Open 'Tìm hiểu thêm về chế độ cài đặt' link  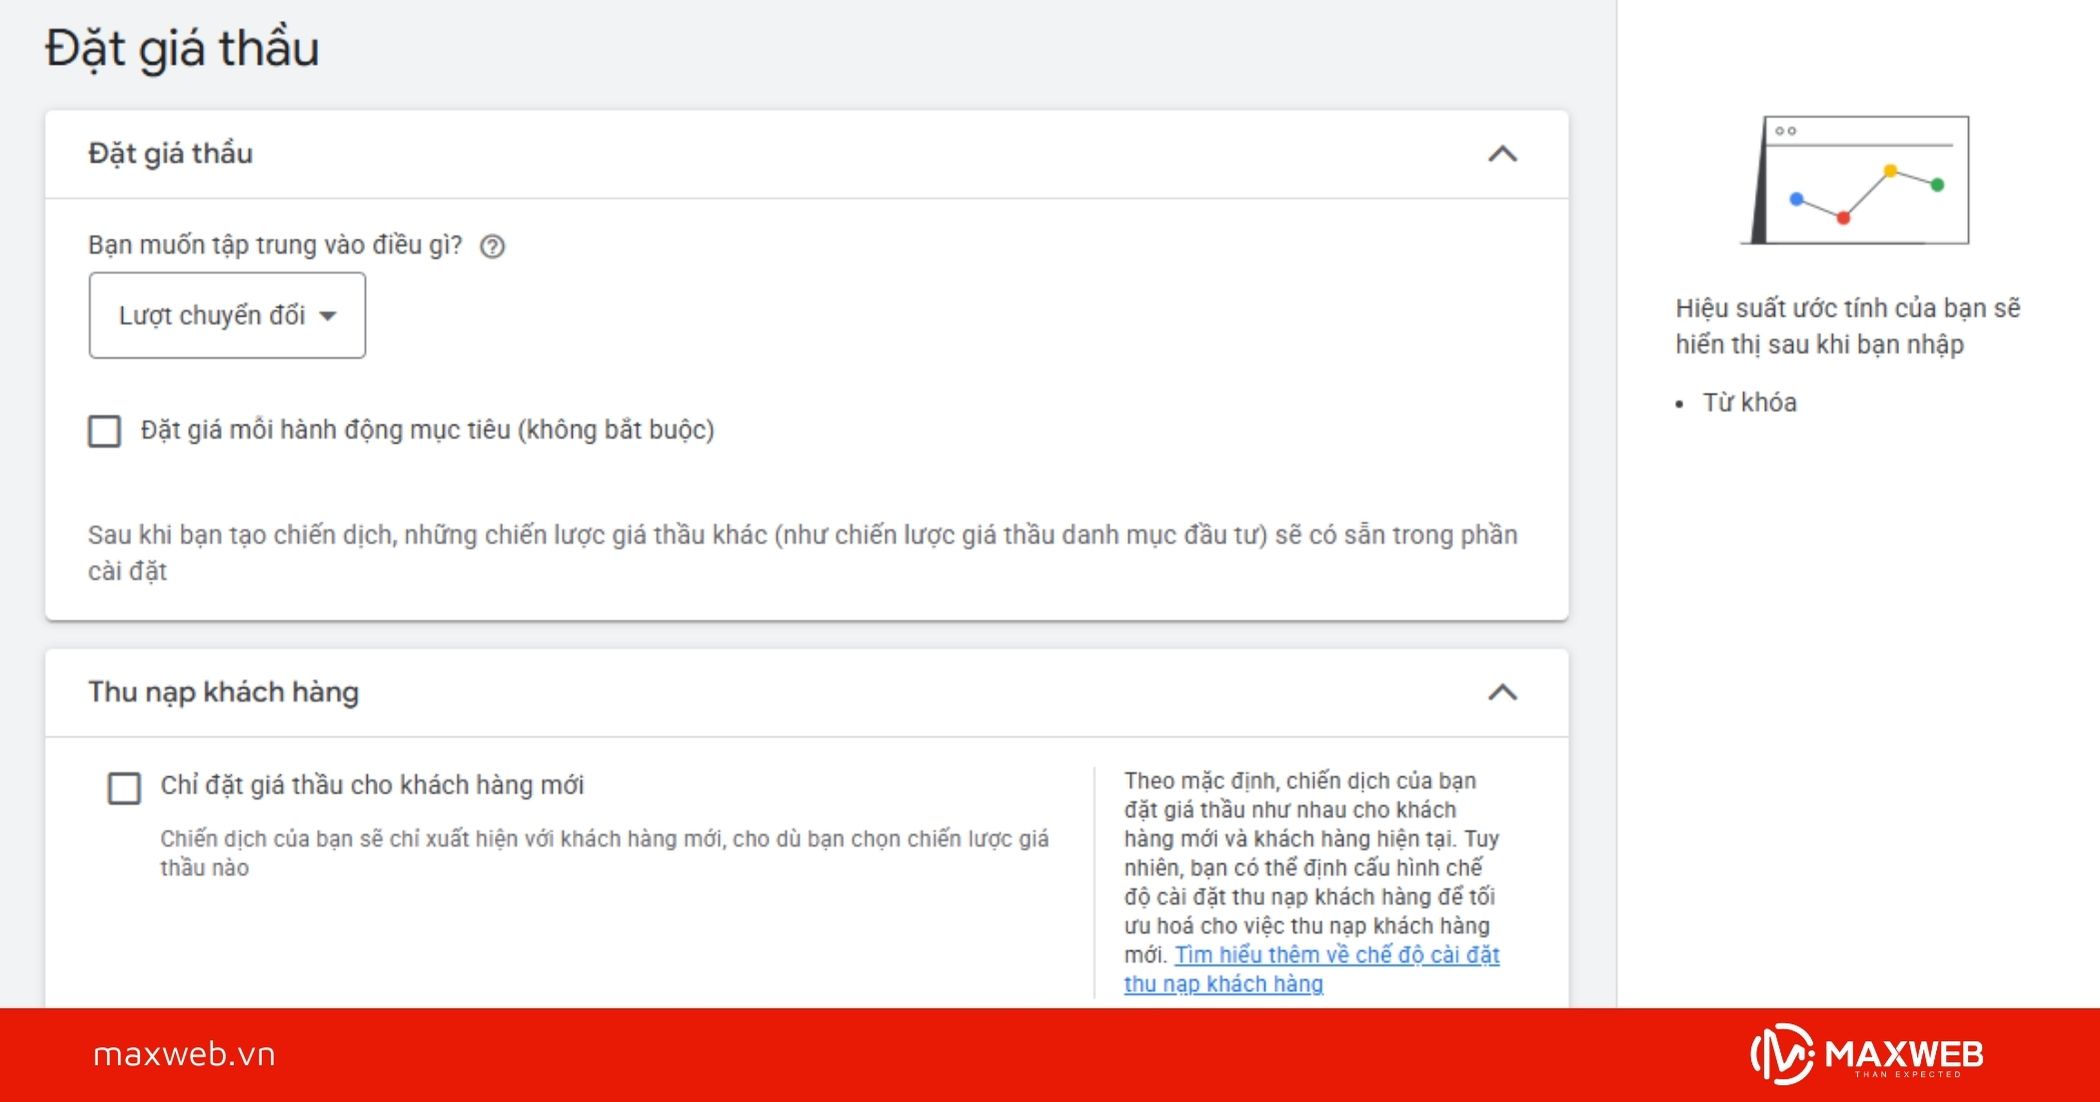(x=1336, y=955)
